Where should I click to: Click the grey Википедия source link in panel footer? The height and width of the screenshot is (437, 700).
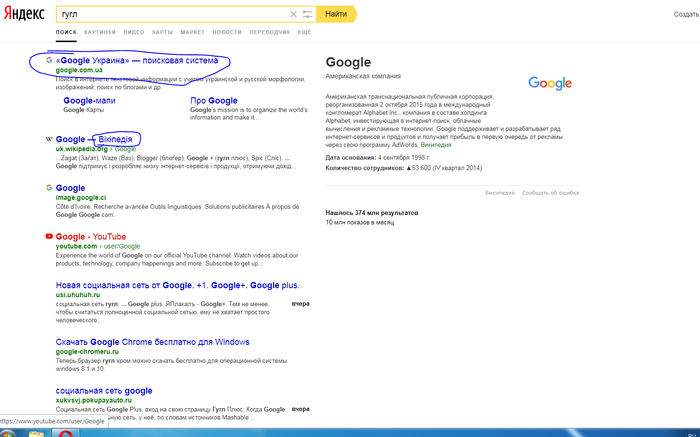pyautogui.click(x=500, y=193)
